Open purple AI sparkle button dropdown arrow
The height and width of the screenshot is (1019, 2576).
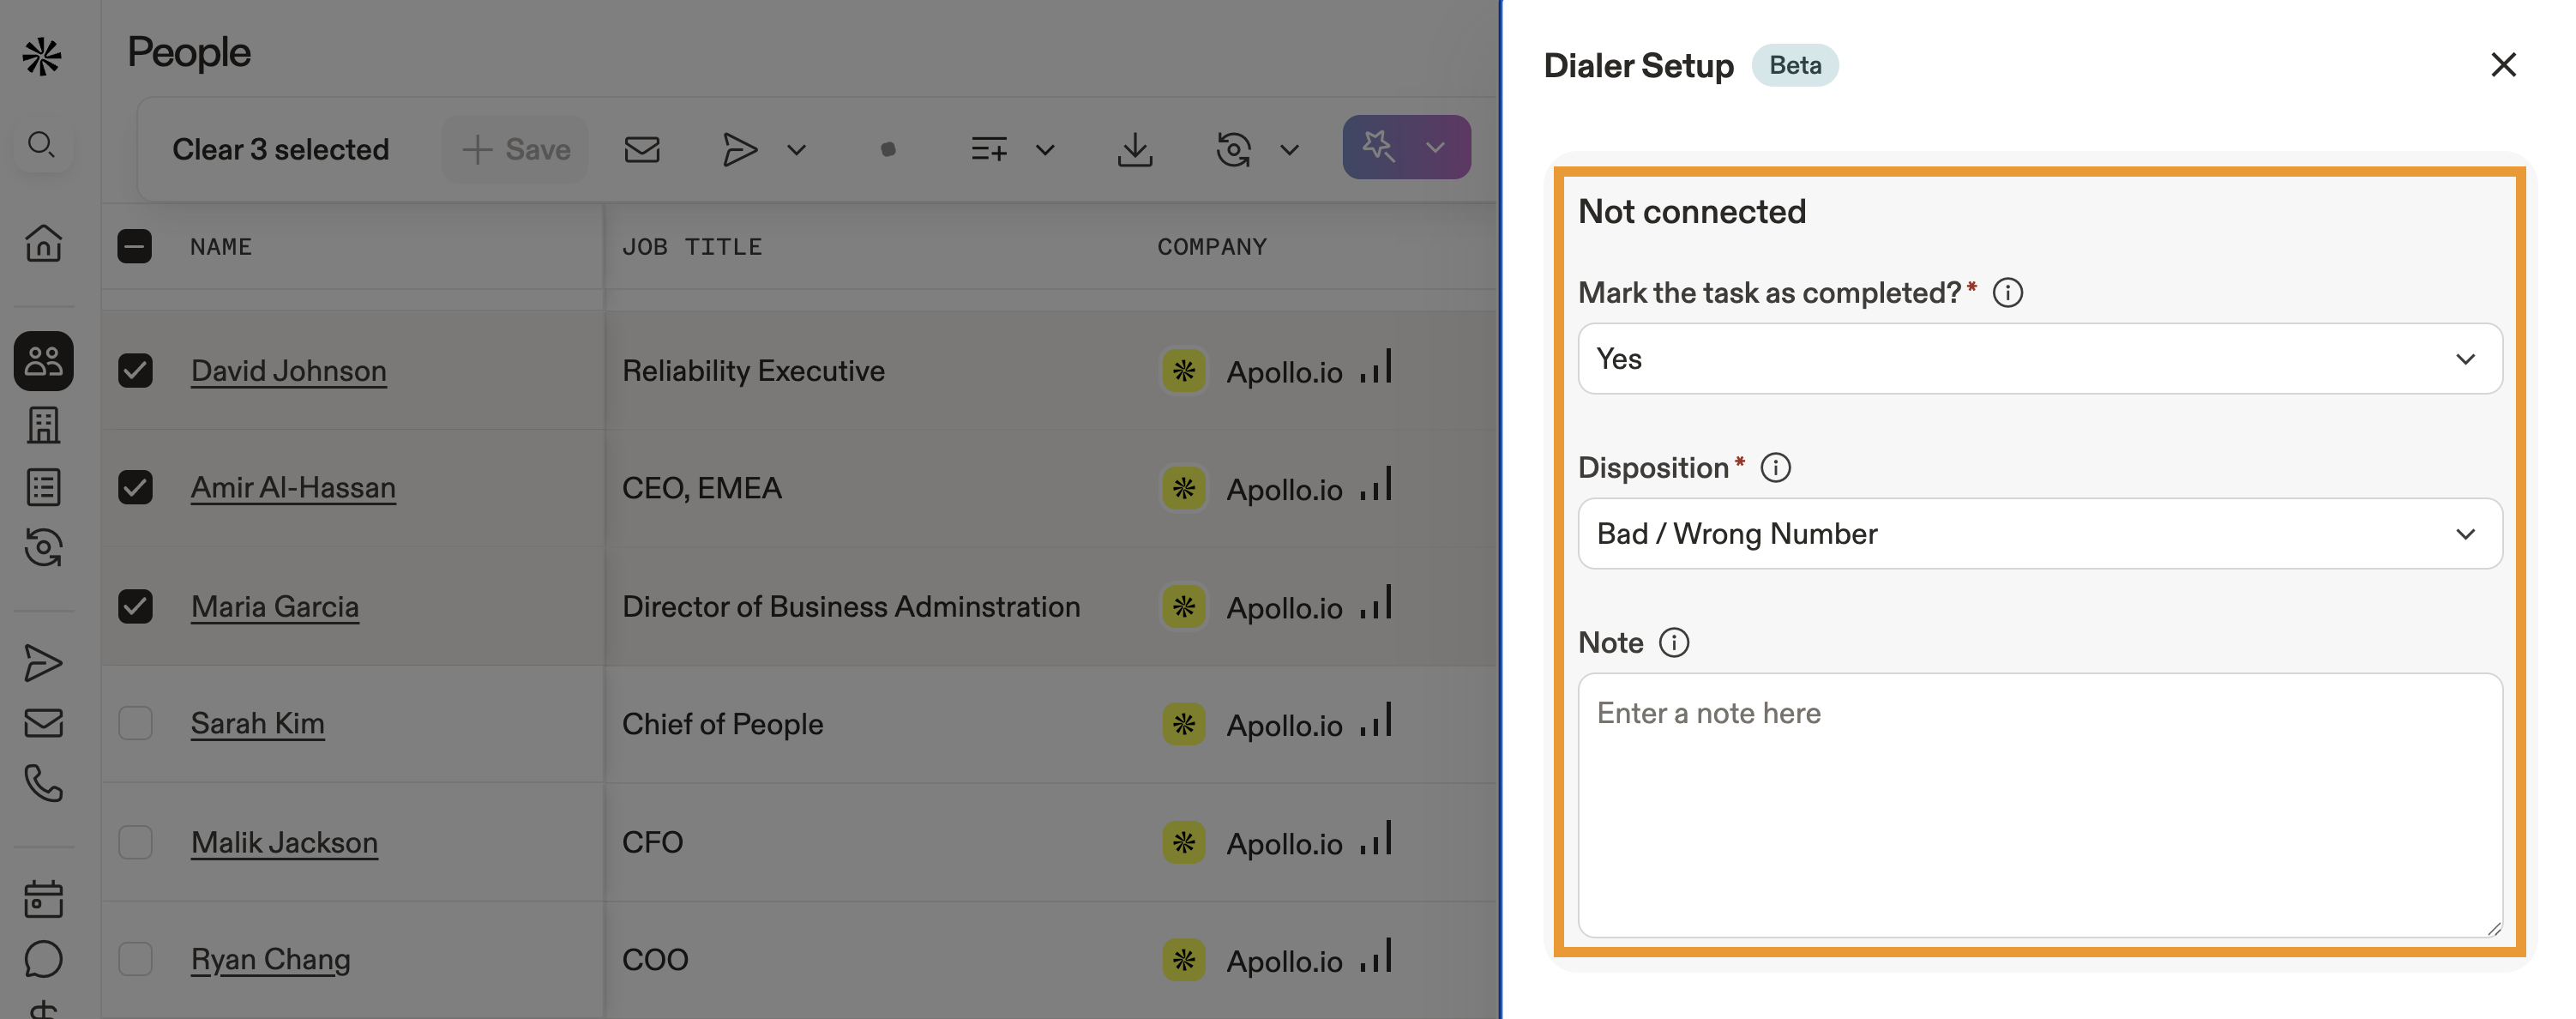[x=1435, y=148]
